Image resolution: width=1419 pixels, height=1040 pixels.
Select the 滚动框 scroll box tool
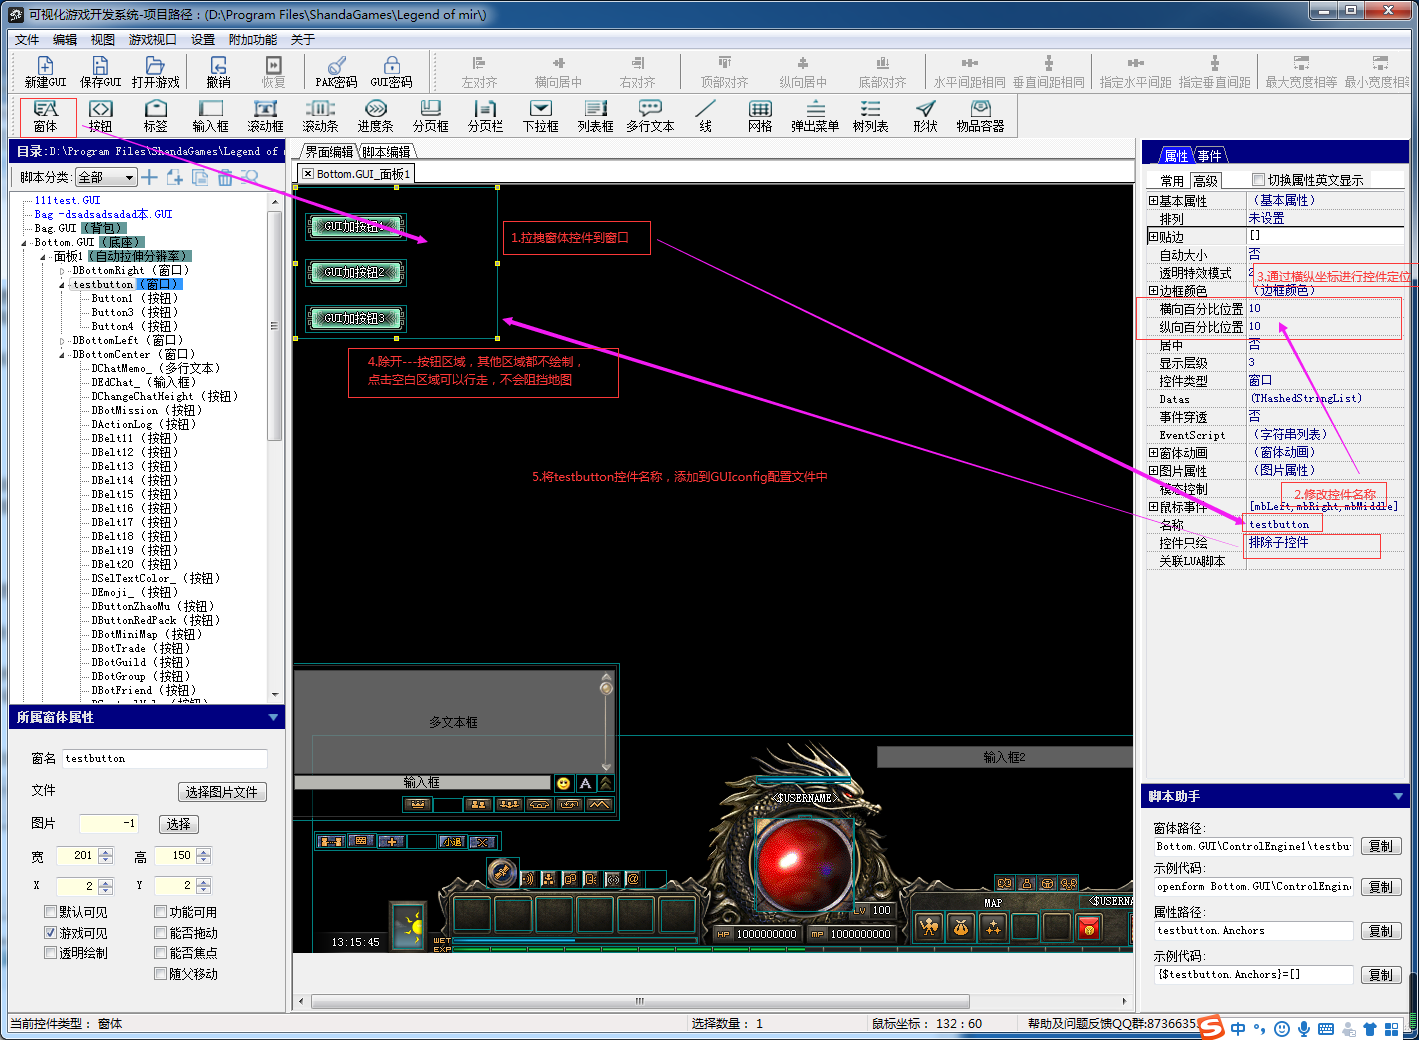[265, 117]
